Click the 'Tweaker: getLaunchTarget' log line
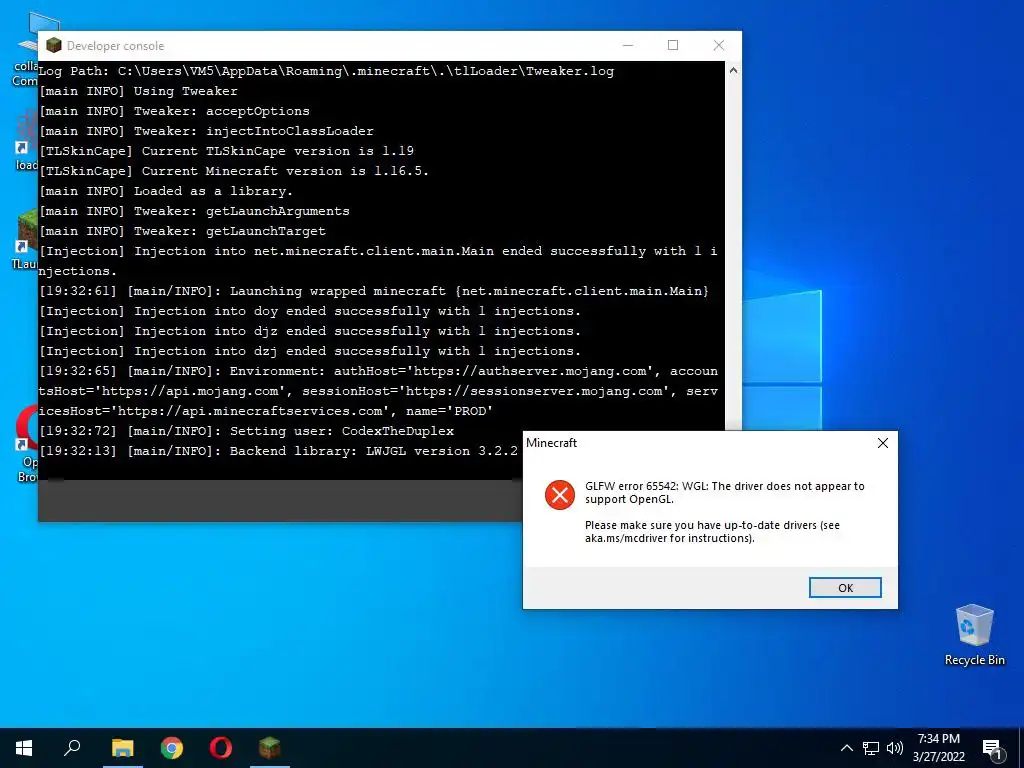 (182, 231)
